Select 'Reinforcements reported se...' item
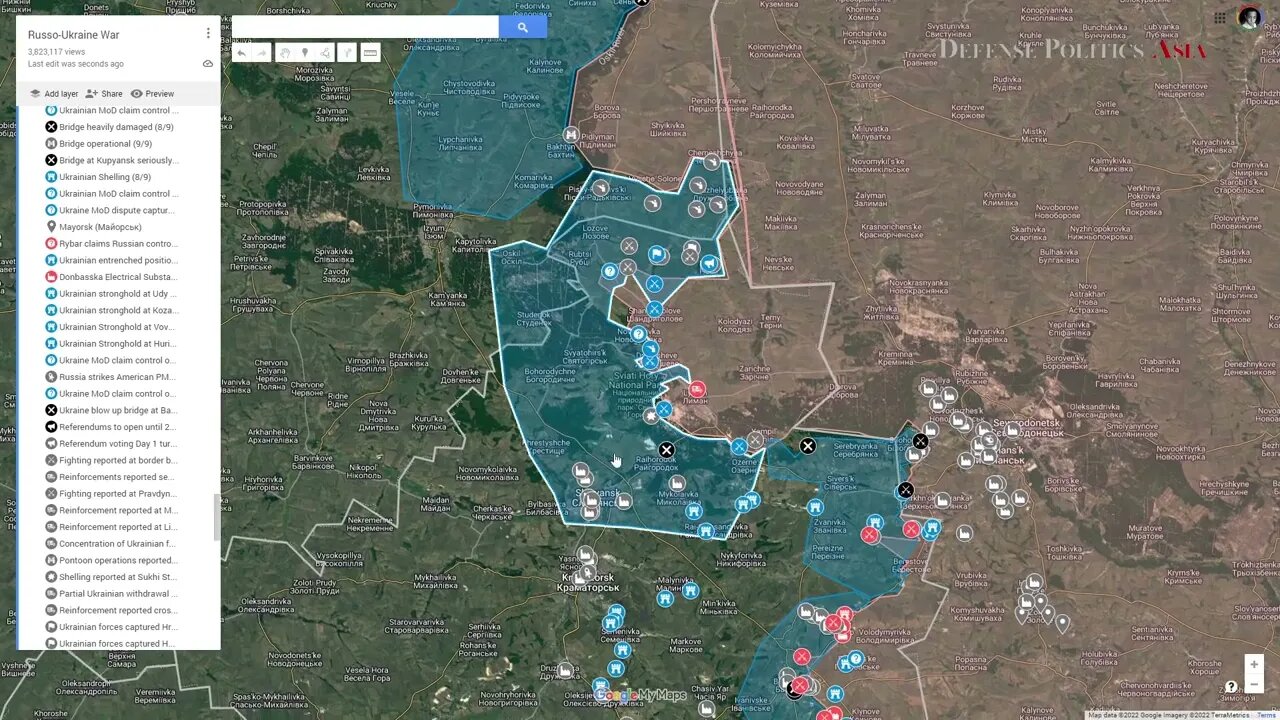 pos(118,477)
